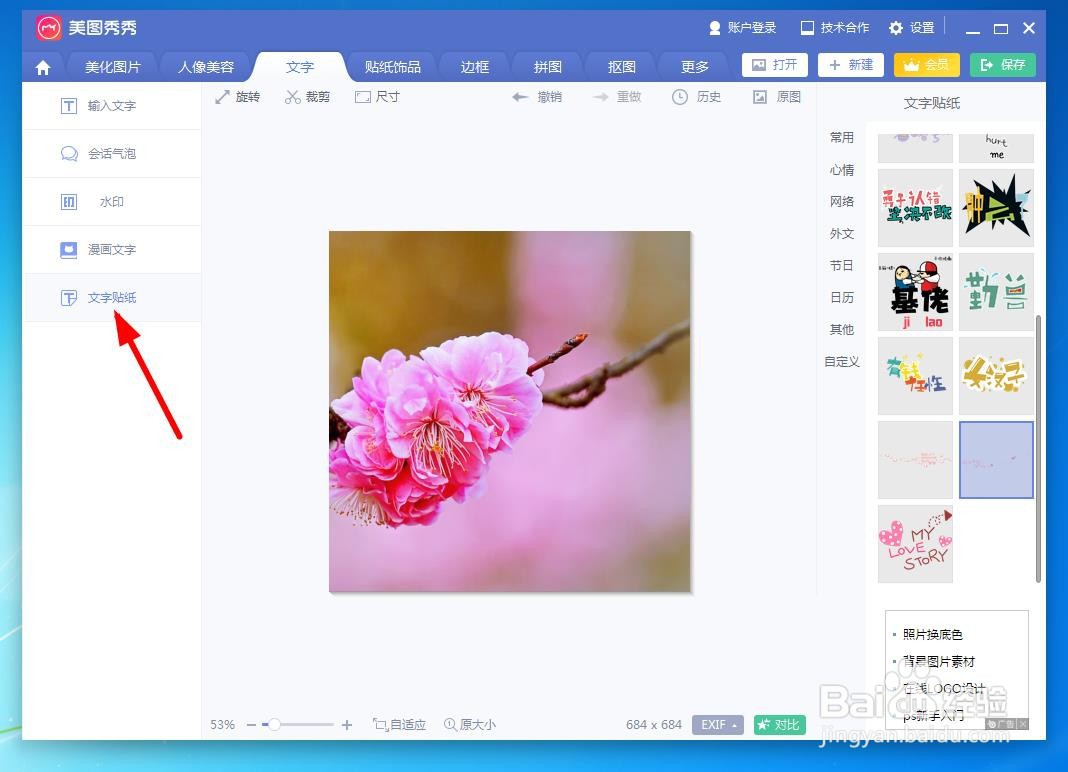Choose the highlighted blue sticker thumbnail
Screen dimensions: 1068x772
coord(996,460)
